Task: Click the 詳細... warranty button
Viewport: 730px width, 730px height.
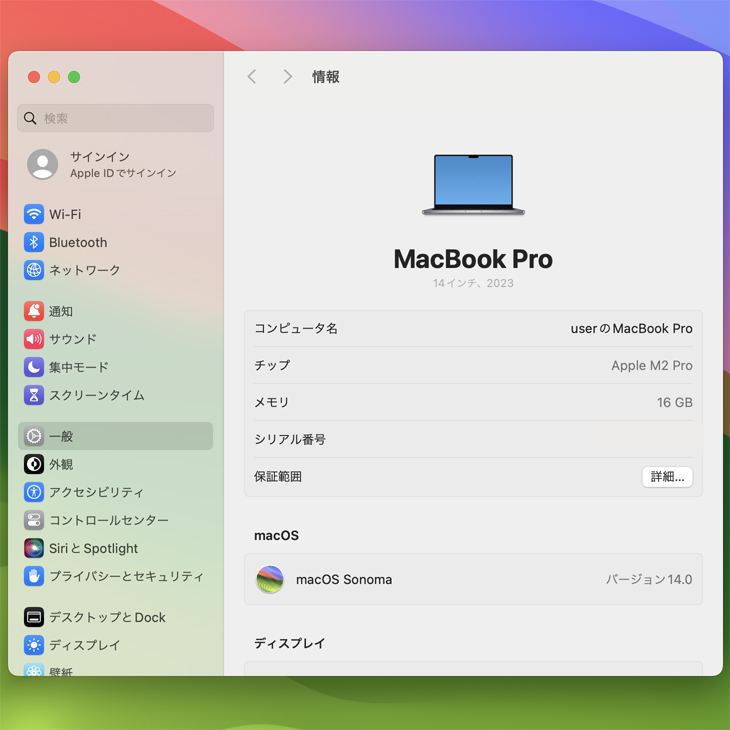Action: tap(667, 476)
